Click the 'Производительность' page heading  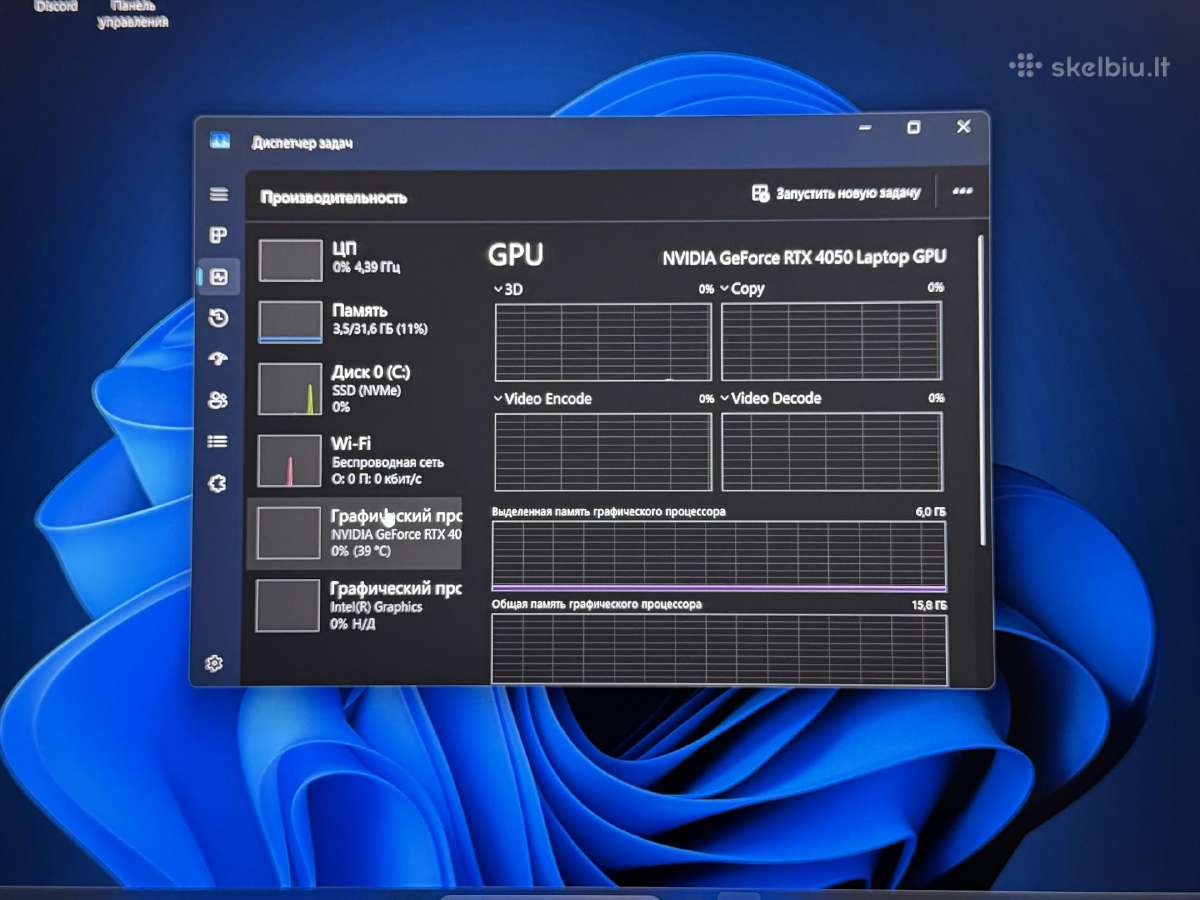pyautogui.click(x=334, y=197)
